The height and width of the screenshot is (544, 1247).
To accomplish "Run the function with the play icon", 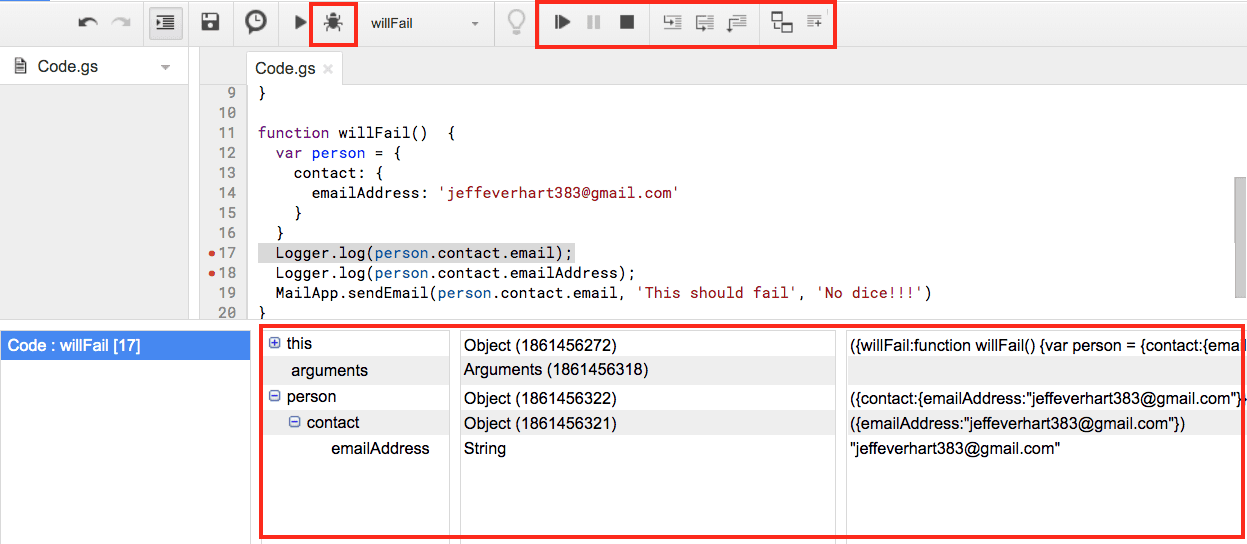I will pyautogui.click(x=300, y=22).
